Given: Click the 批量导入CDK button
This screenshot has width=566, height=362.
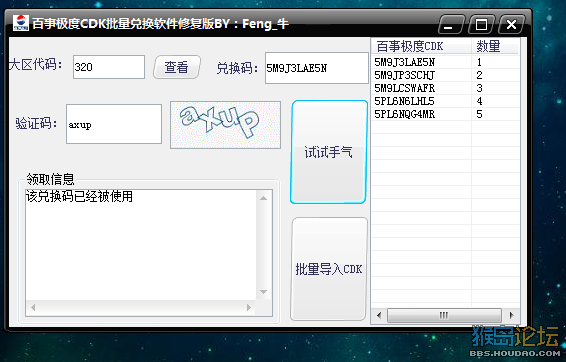Looking at the screenshot, I should 328,269.
